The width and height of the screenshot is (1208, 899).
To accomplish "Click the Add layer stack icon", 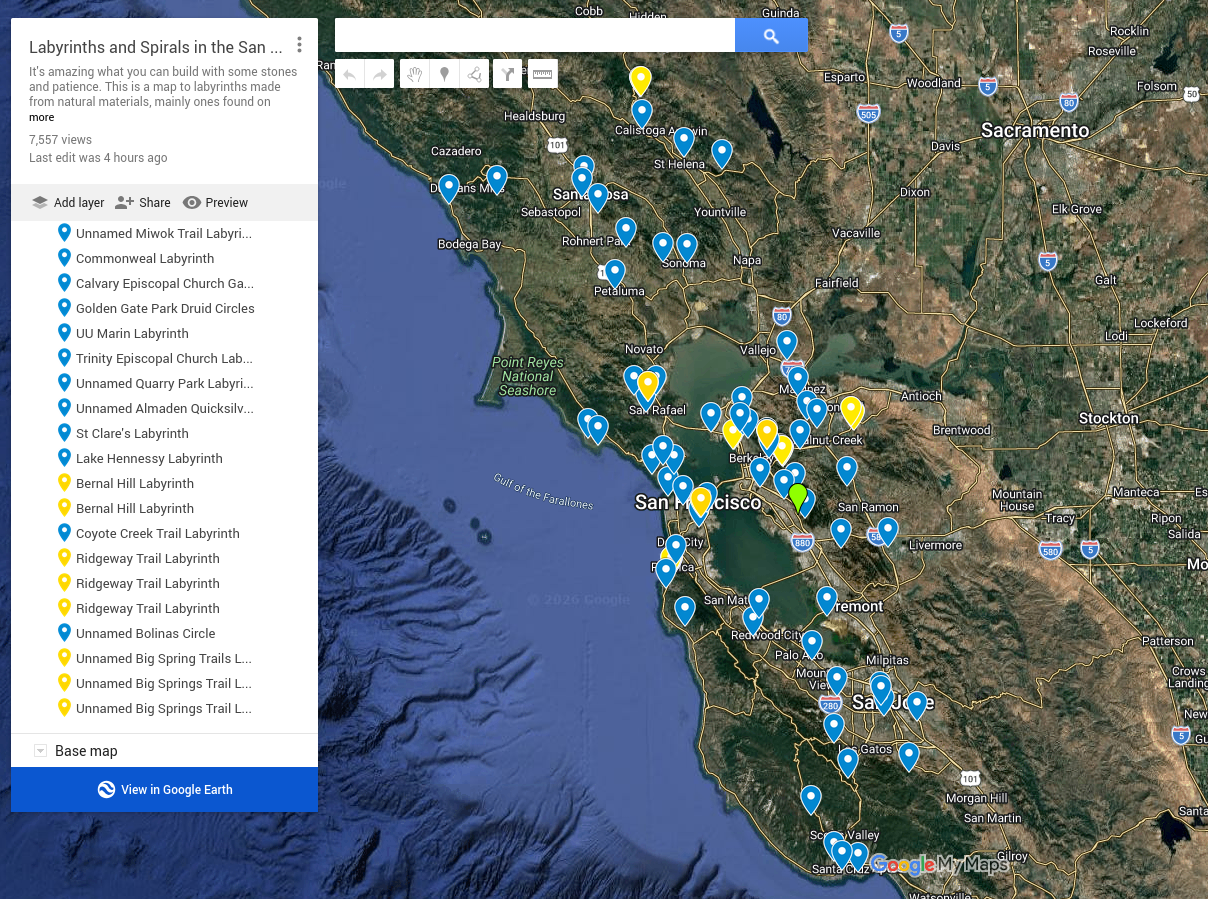I will pyautogui.click(x=40, y=202).
